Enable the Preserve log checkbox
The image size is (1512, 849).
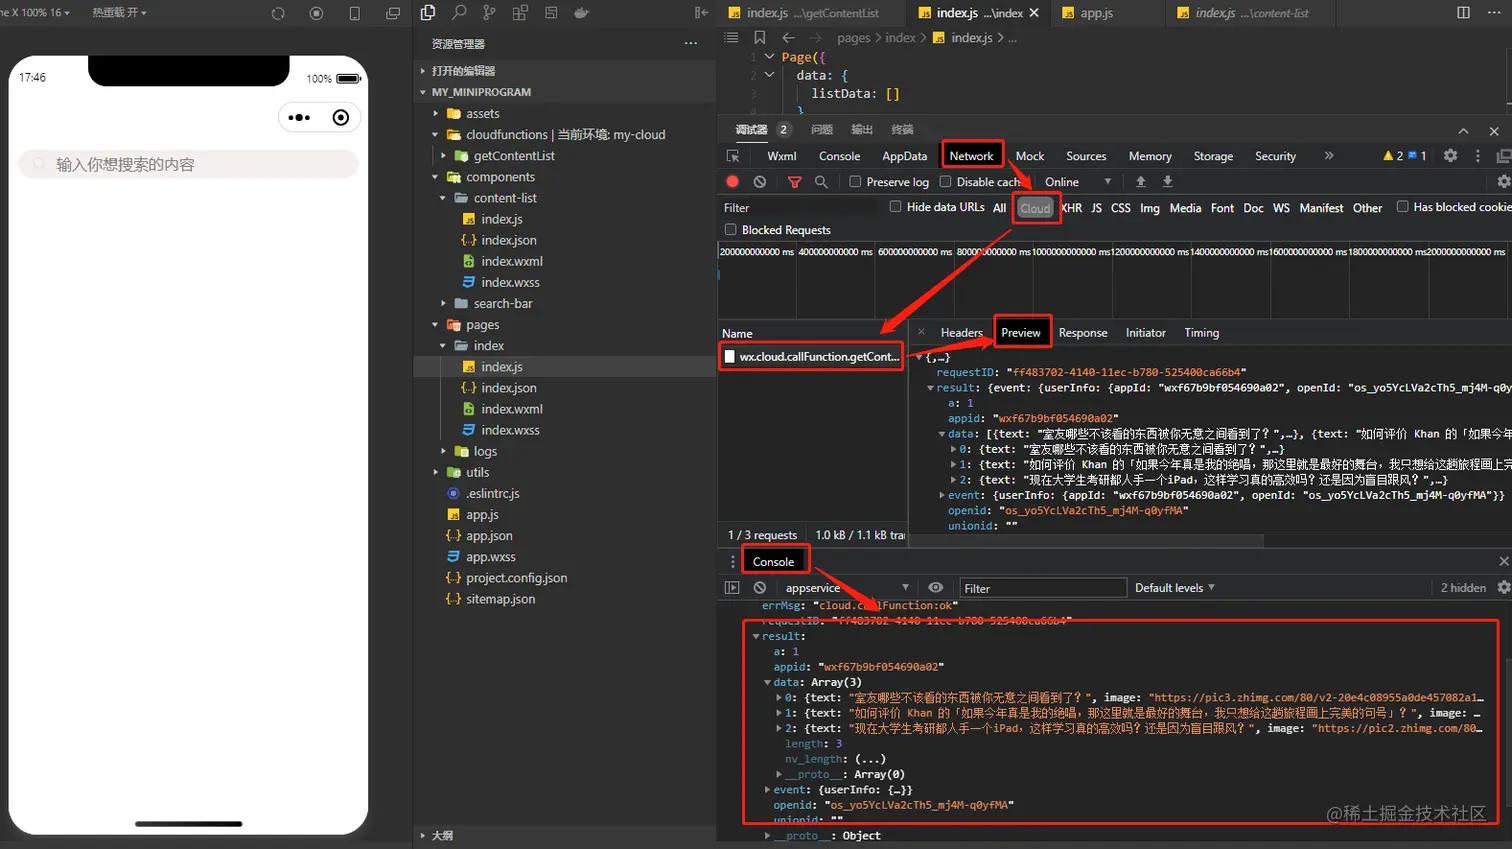click(x=855, y=182)
